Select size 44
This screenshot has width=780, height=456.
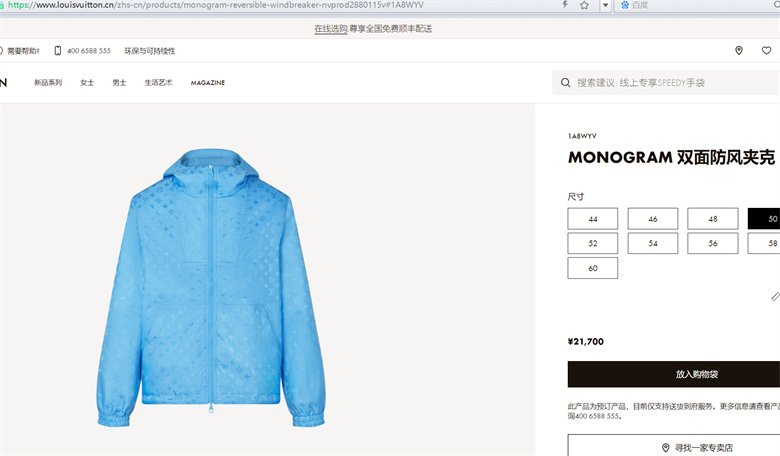tap(592, 219)
